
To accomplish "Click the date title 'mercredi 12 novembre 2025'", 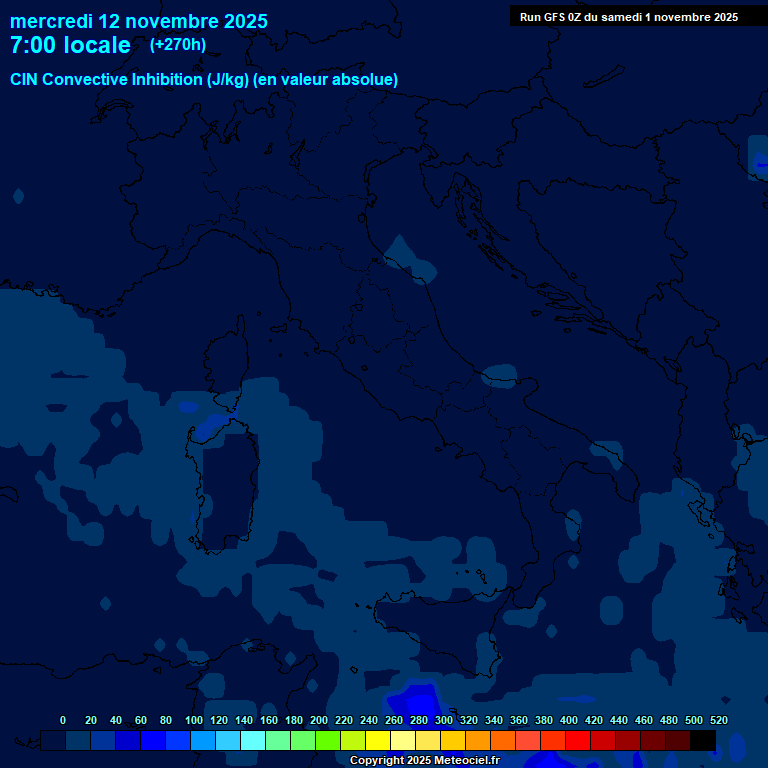I will [x=139, y=21].
